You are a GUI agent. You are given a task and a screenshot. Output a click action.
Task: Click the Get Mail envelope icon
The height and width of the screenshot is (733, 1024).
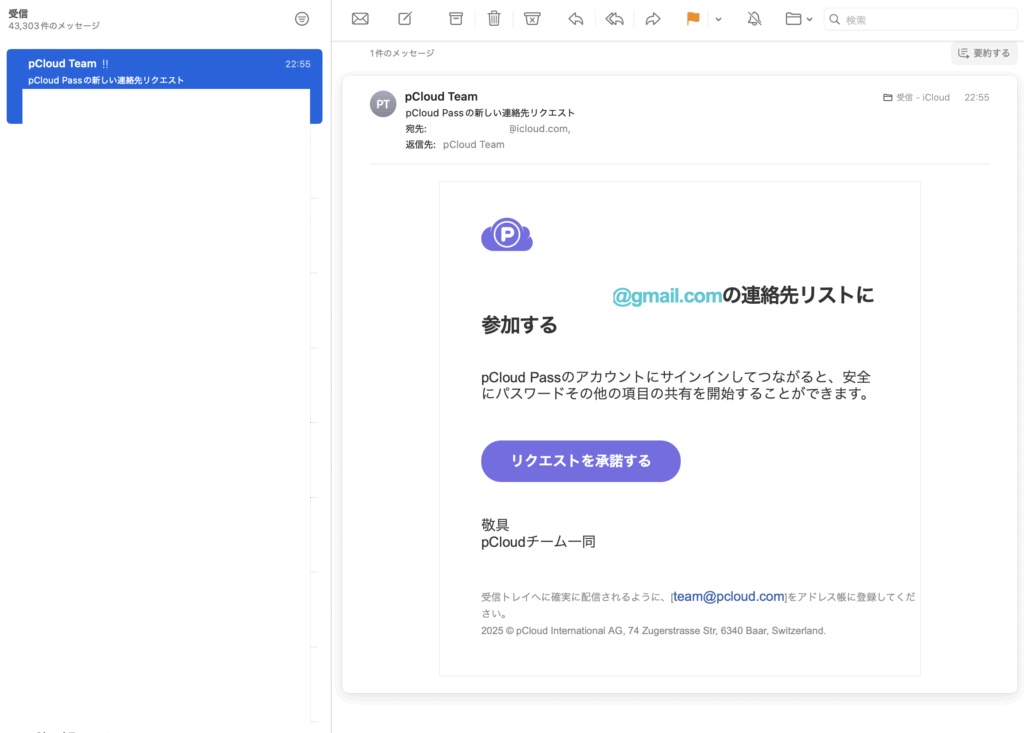pyautogui.click(x=360, y=19)
